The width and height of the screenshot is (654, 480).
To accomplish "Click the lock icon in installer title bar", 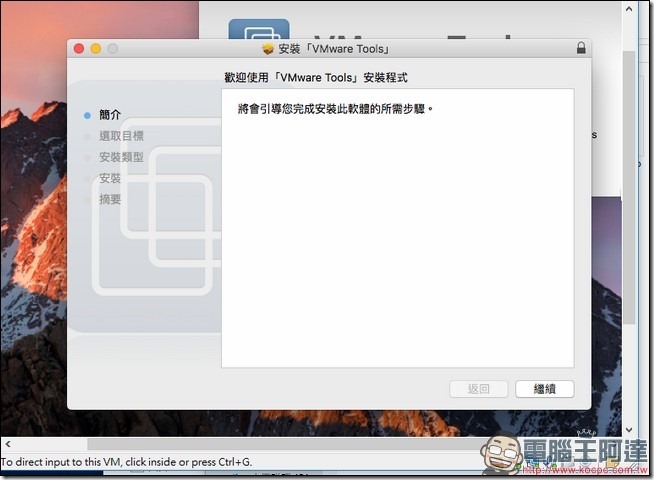I will coord(581,48).
